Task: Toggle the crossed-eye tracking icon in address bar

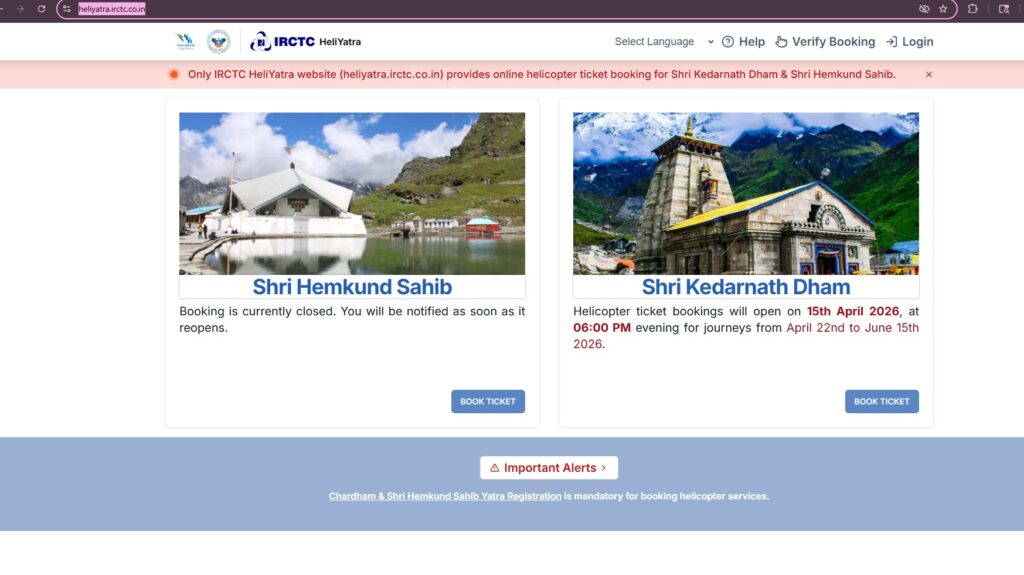Action: pyautogui.click(x=923, y=9)
